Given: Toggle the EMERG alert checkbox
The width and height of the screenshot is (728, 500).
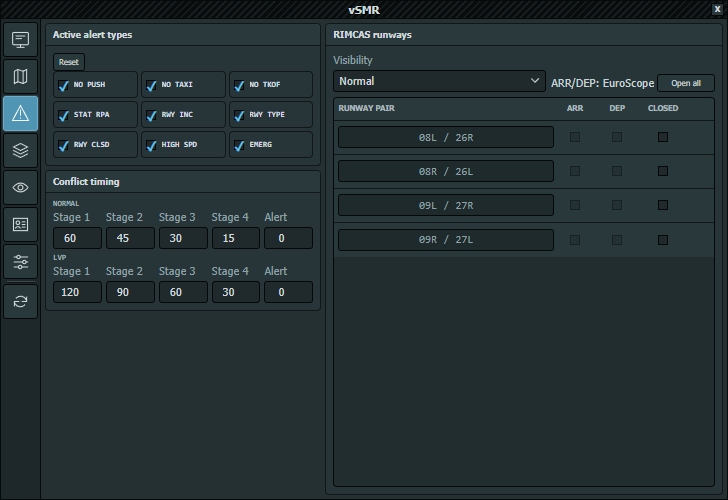Looking at the screenshot, I should (239, 145).
